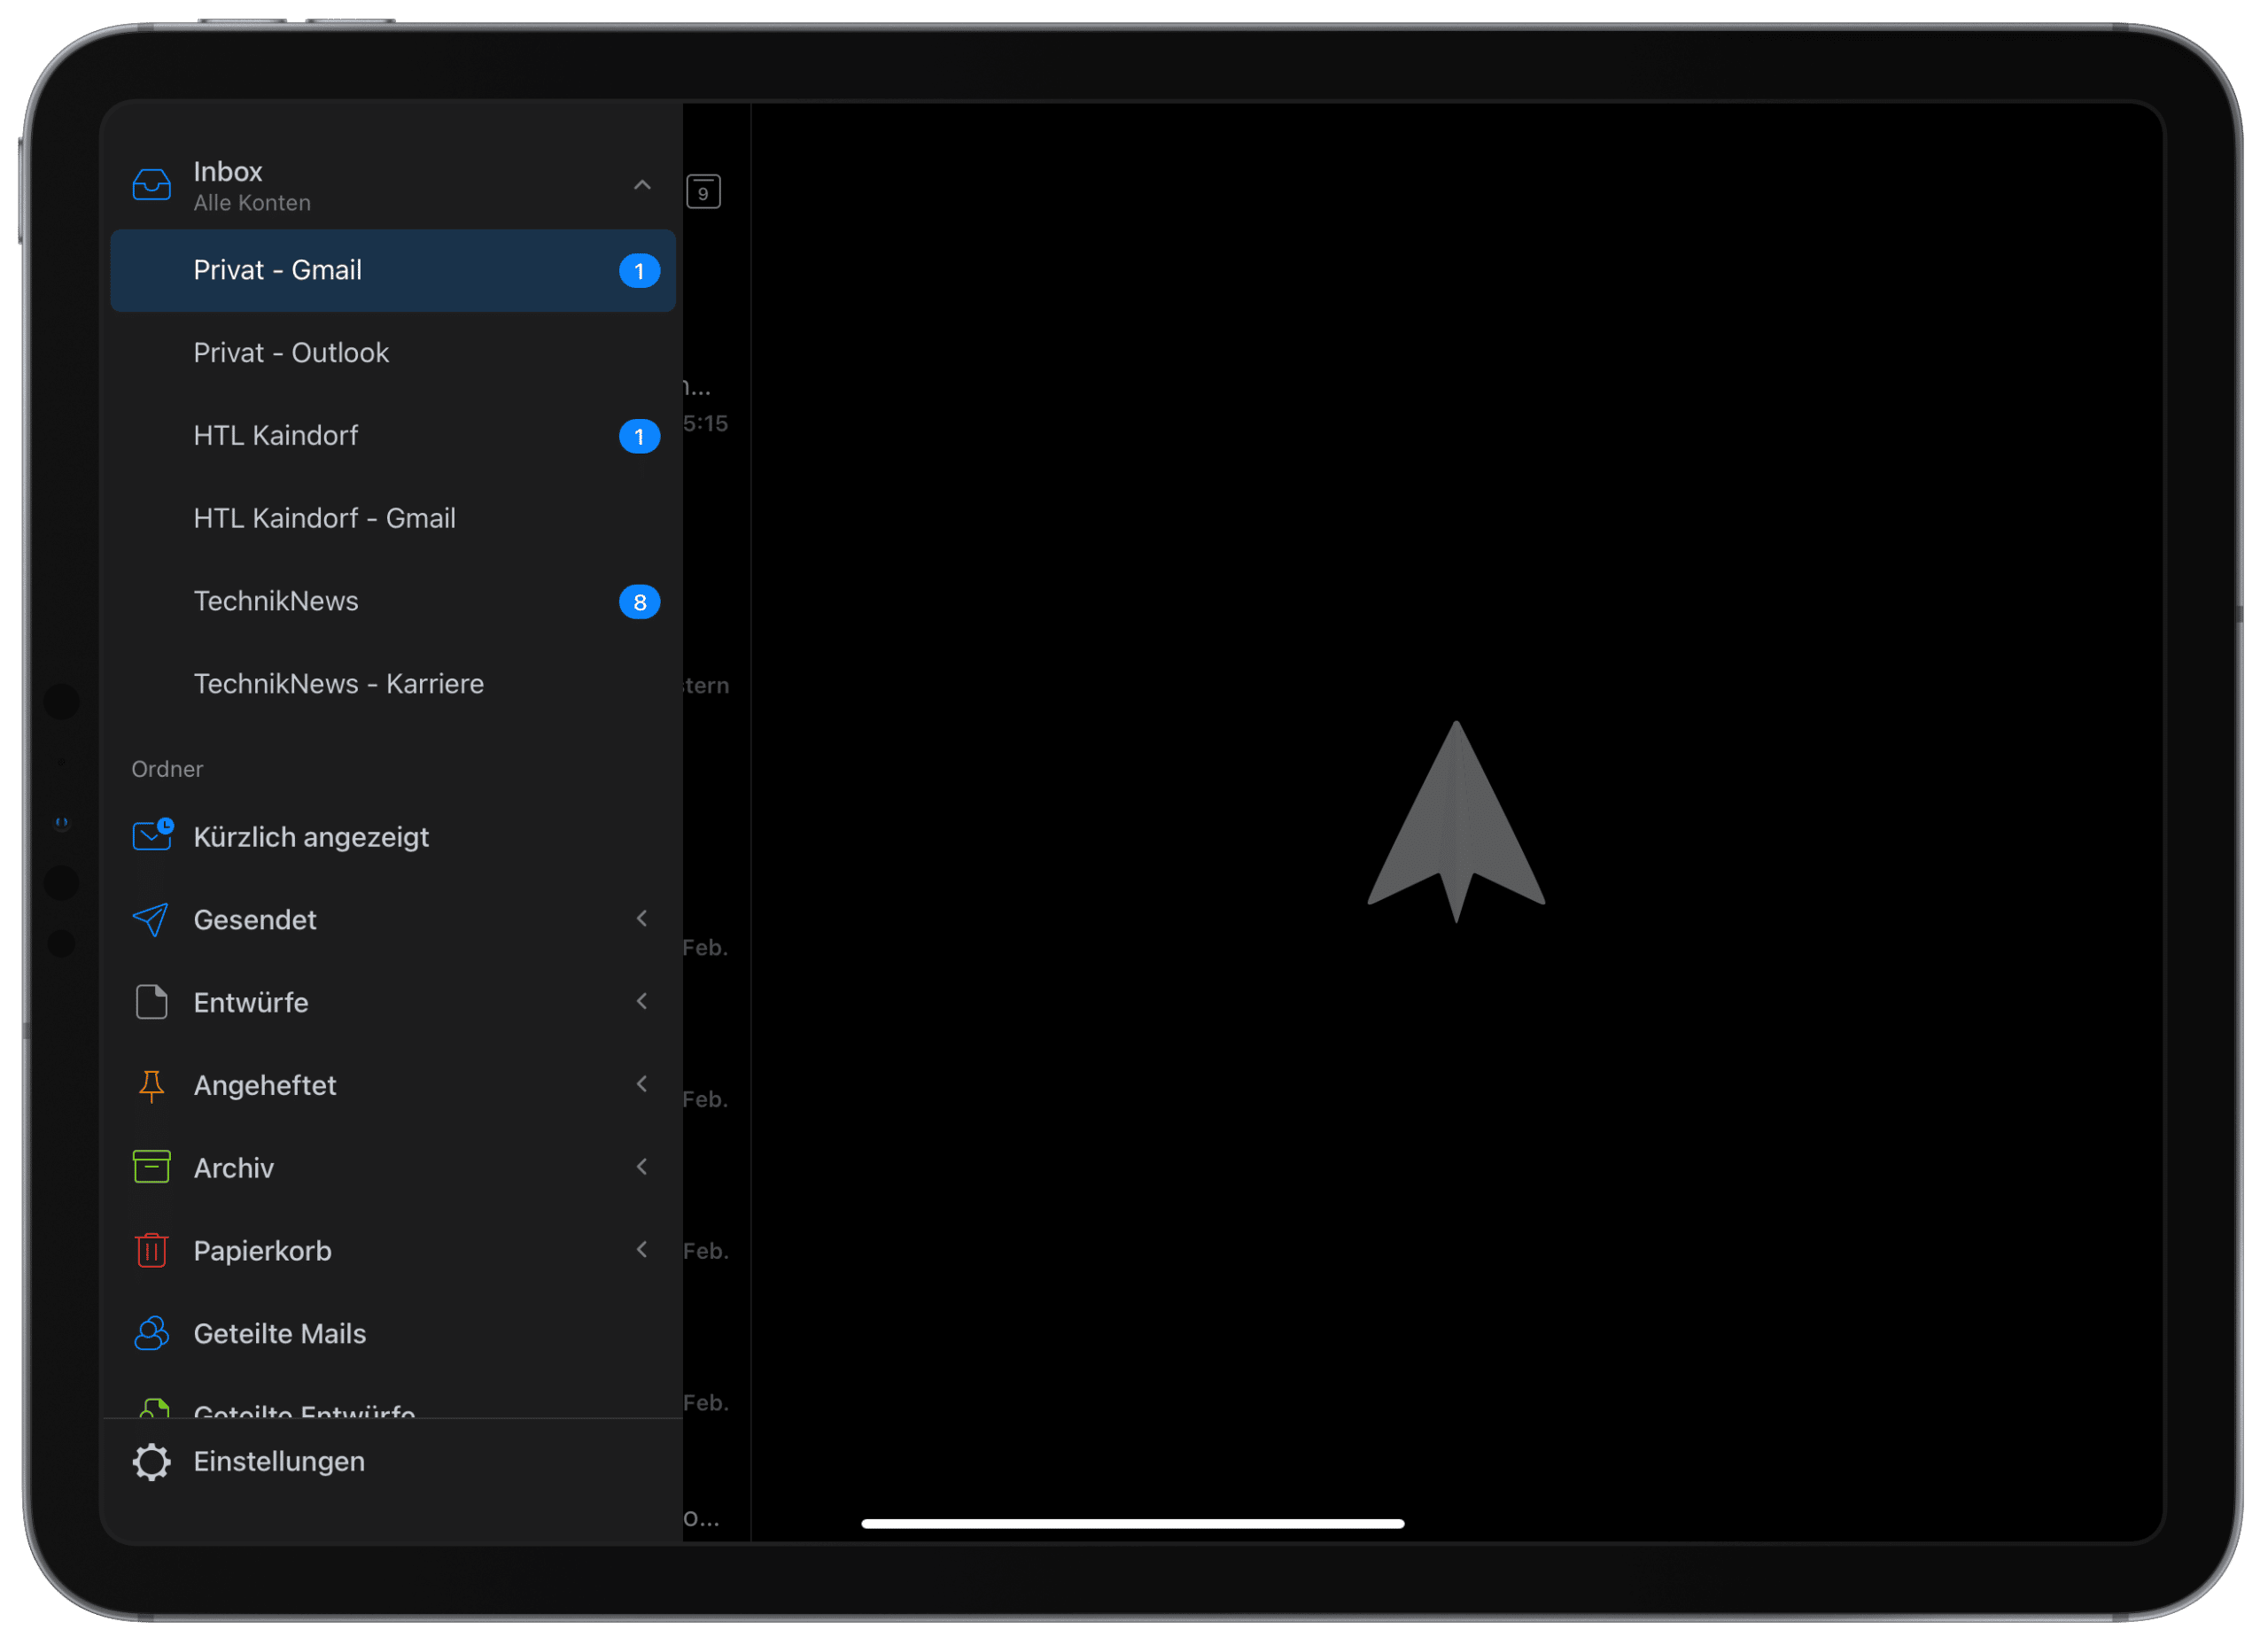Open the Archiv folder
This screenshot has height=1645, width=2268.
(x=393, y=1169)
